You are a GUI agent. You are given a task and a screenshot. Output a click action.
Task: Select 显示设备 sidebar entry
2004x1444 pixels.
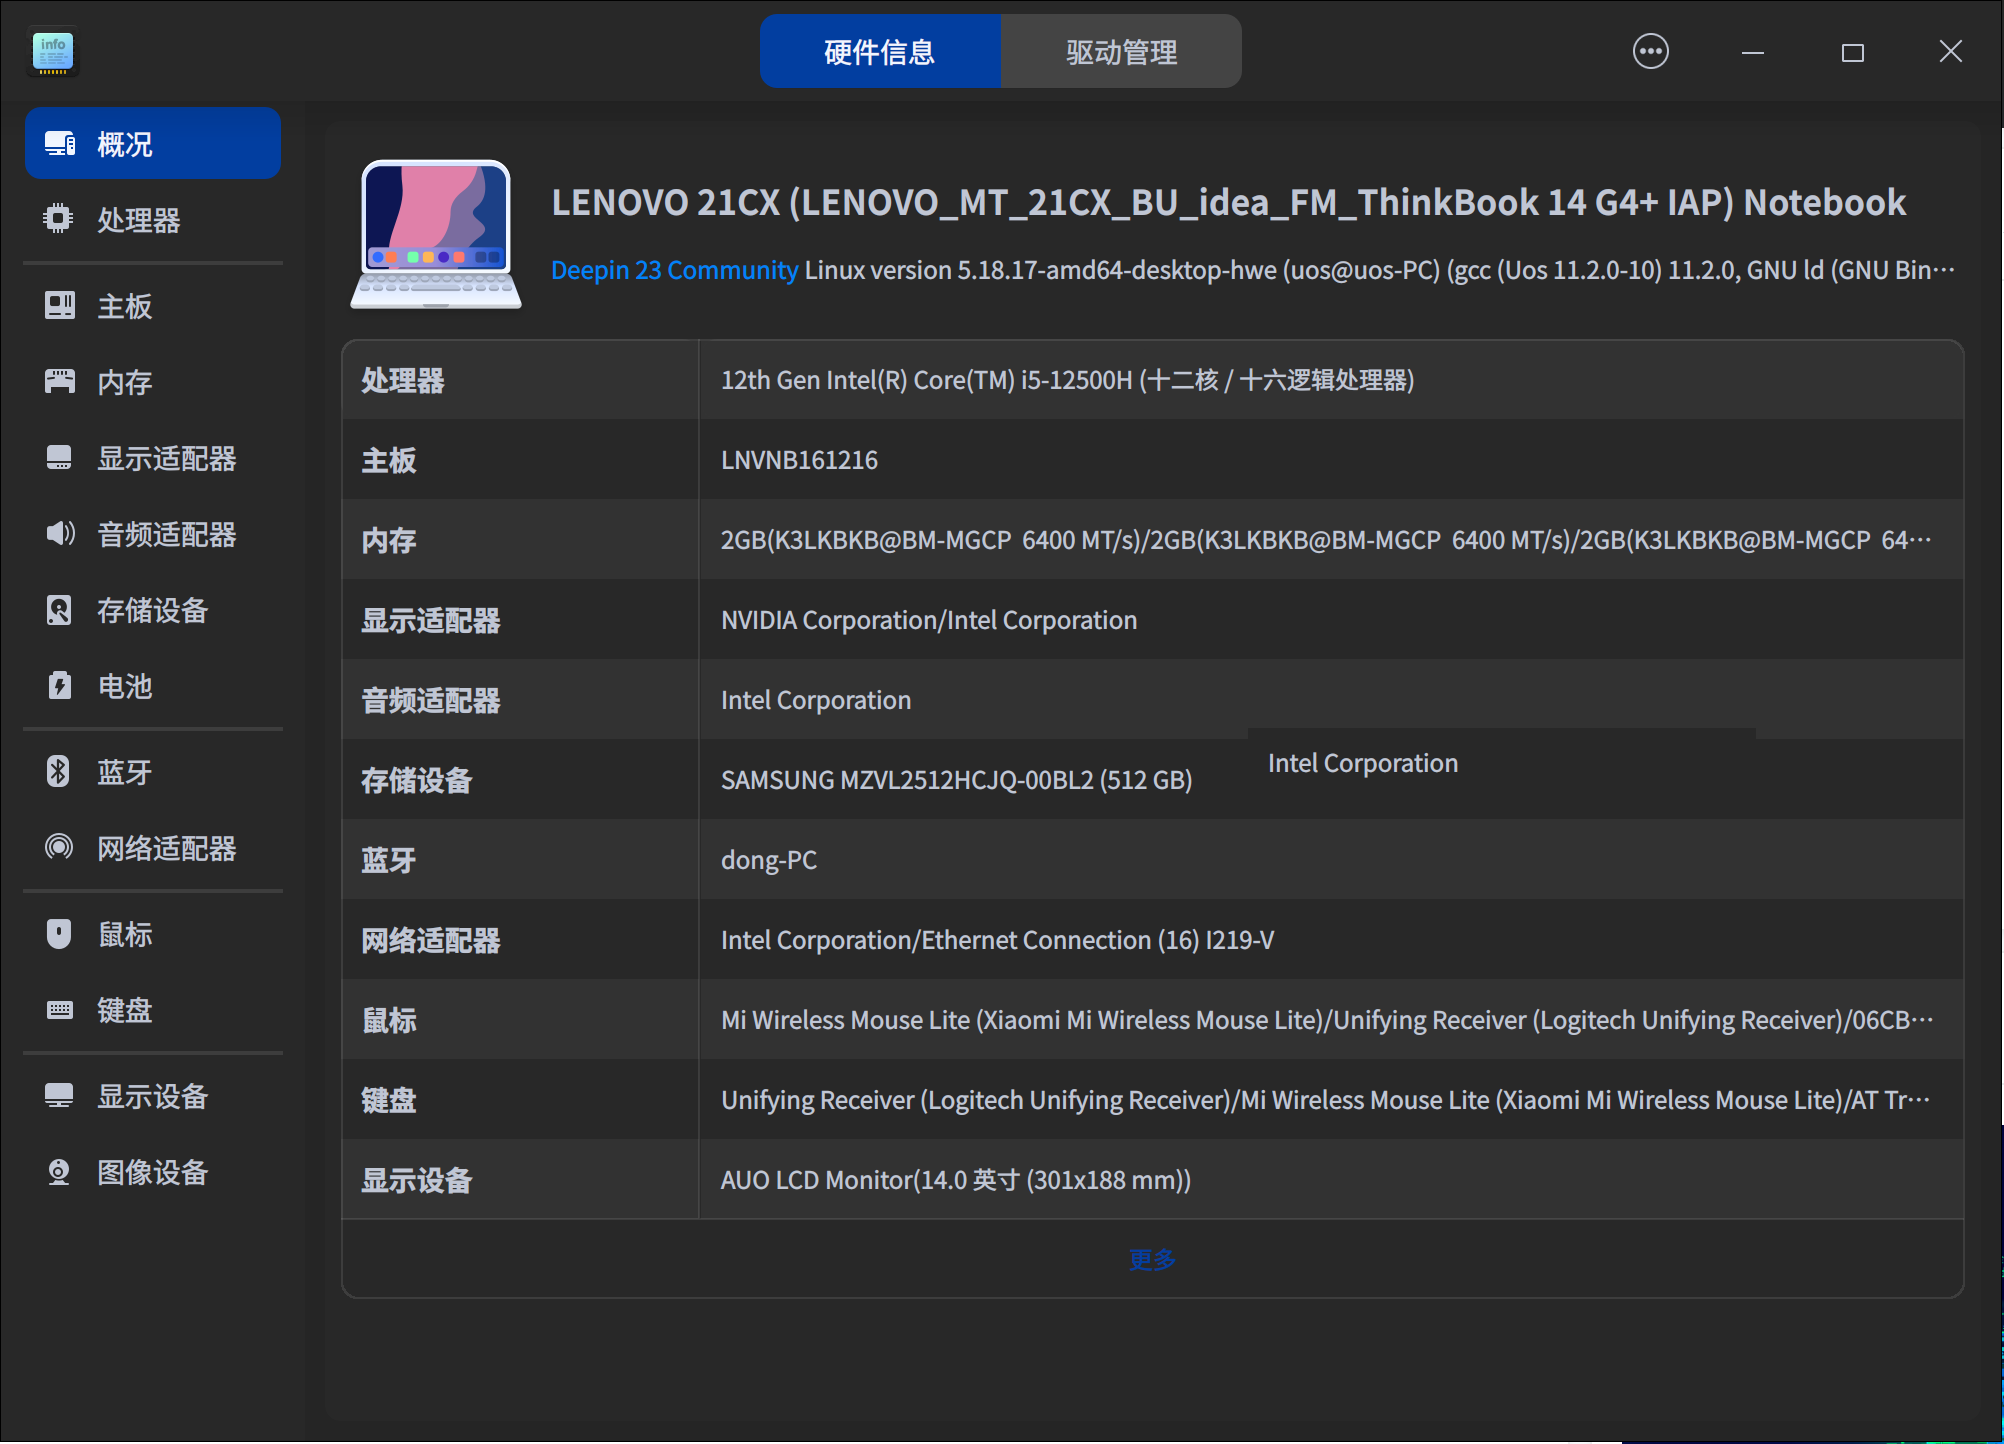[152, 1096]
